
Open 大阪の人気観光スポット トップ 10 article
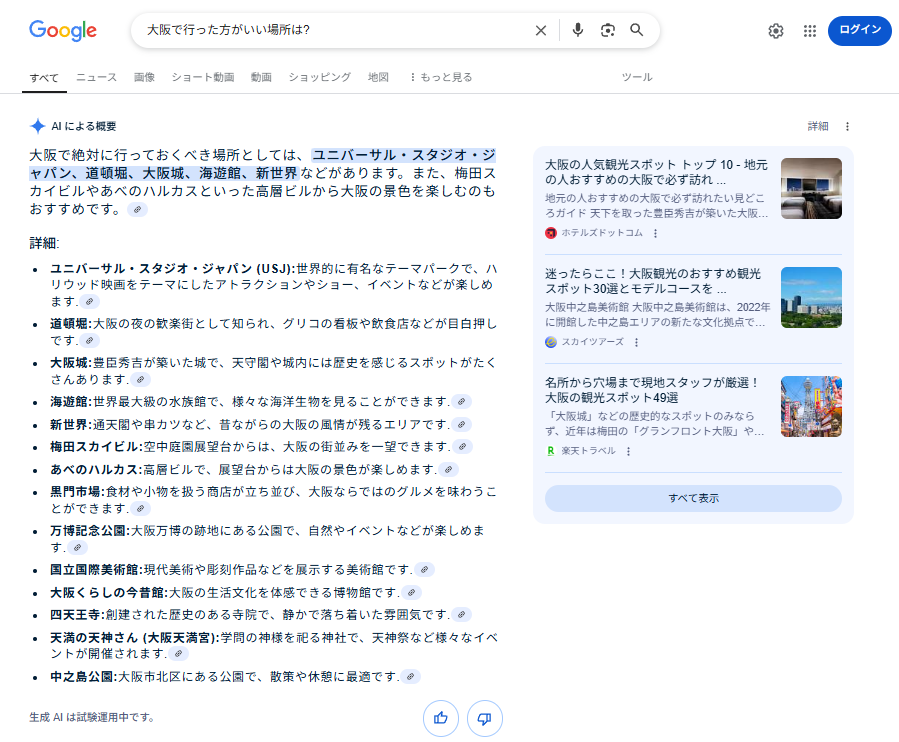pyautogui.click(x=656, y=172)
